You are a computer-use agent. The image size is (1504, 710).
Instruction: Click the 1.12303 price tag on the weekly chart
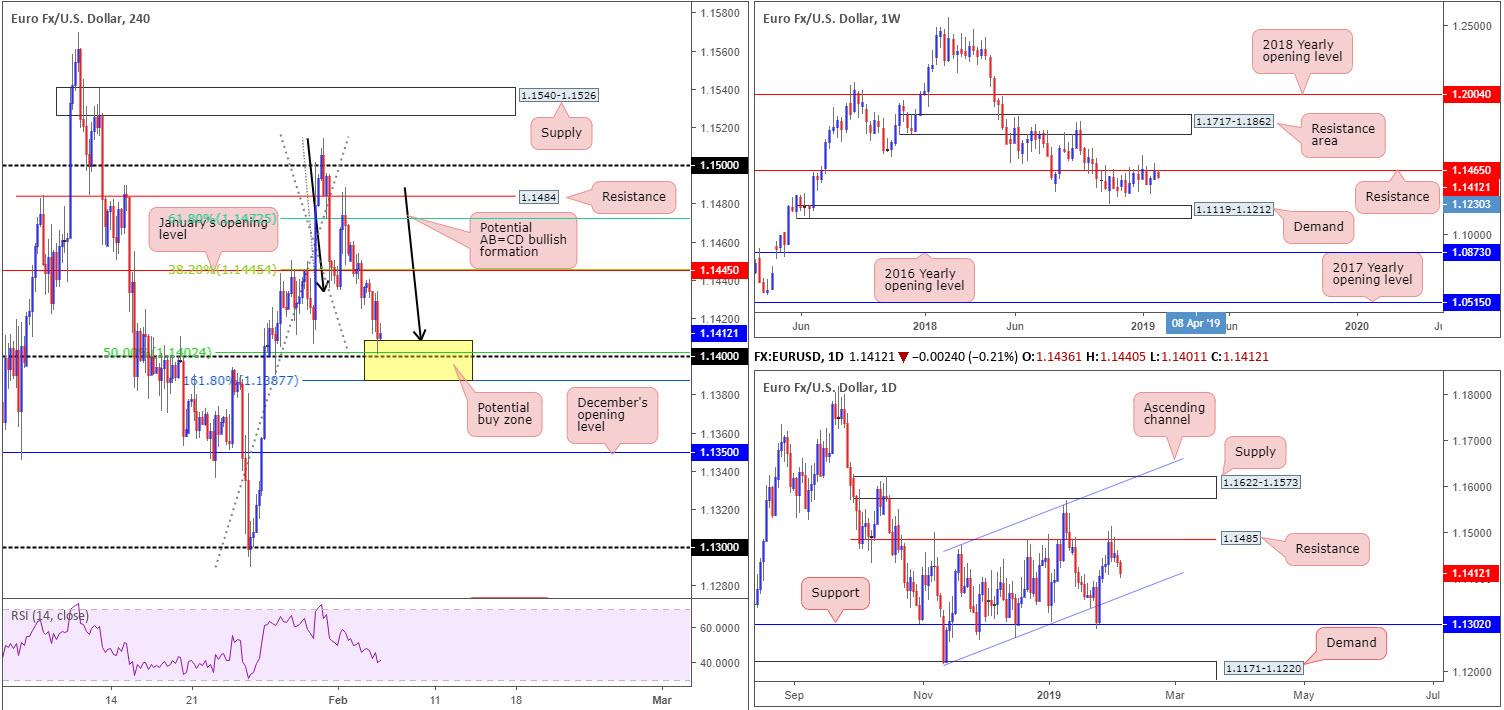click(x=1474, y=203)
